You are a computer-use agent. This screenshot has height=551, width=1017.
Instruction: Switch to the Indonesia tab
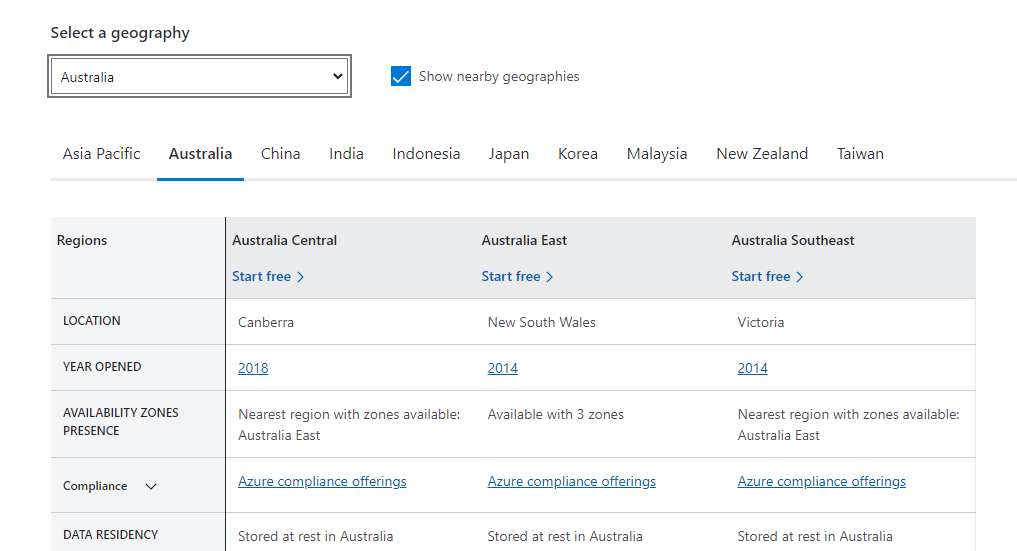426,154
